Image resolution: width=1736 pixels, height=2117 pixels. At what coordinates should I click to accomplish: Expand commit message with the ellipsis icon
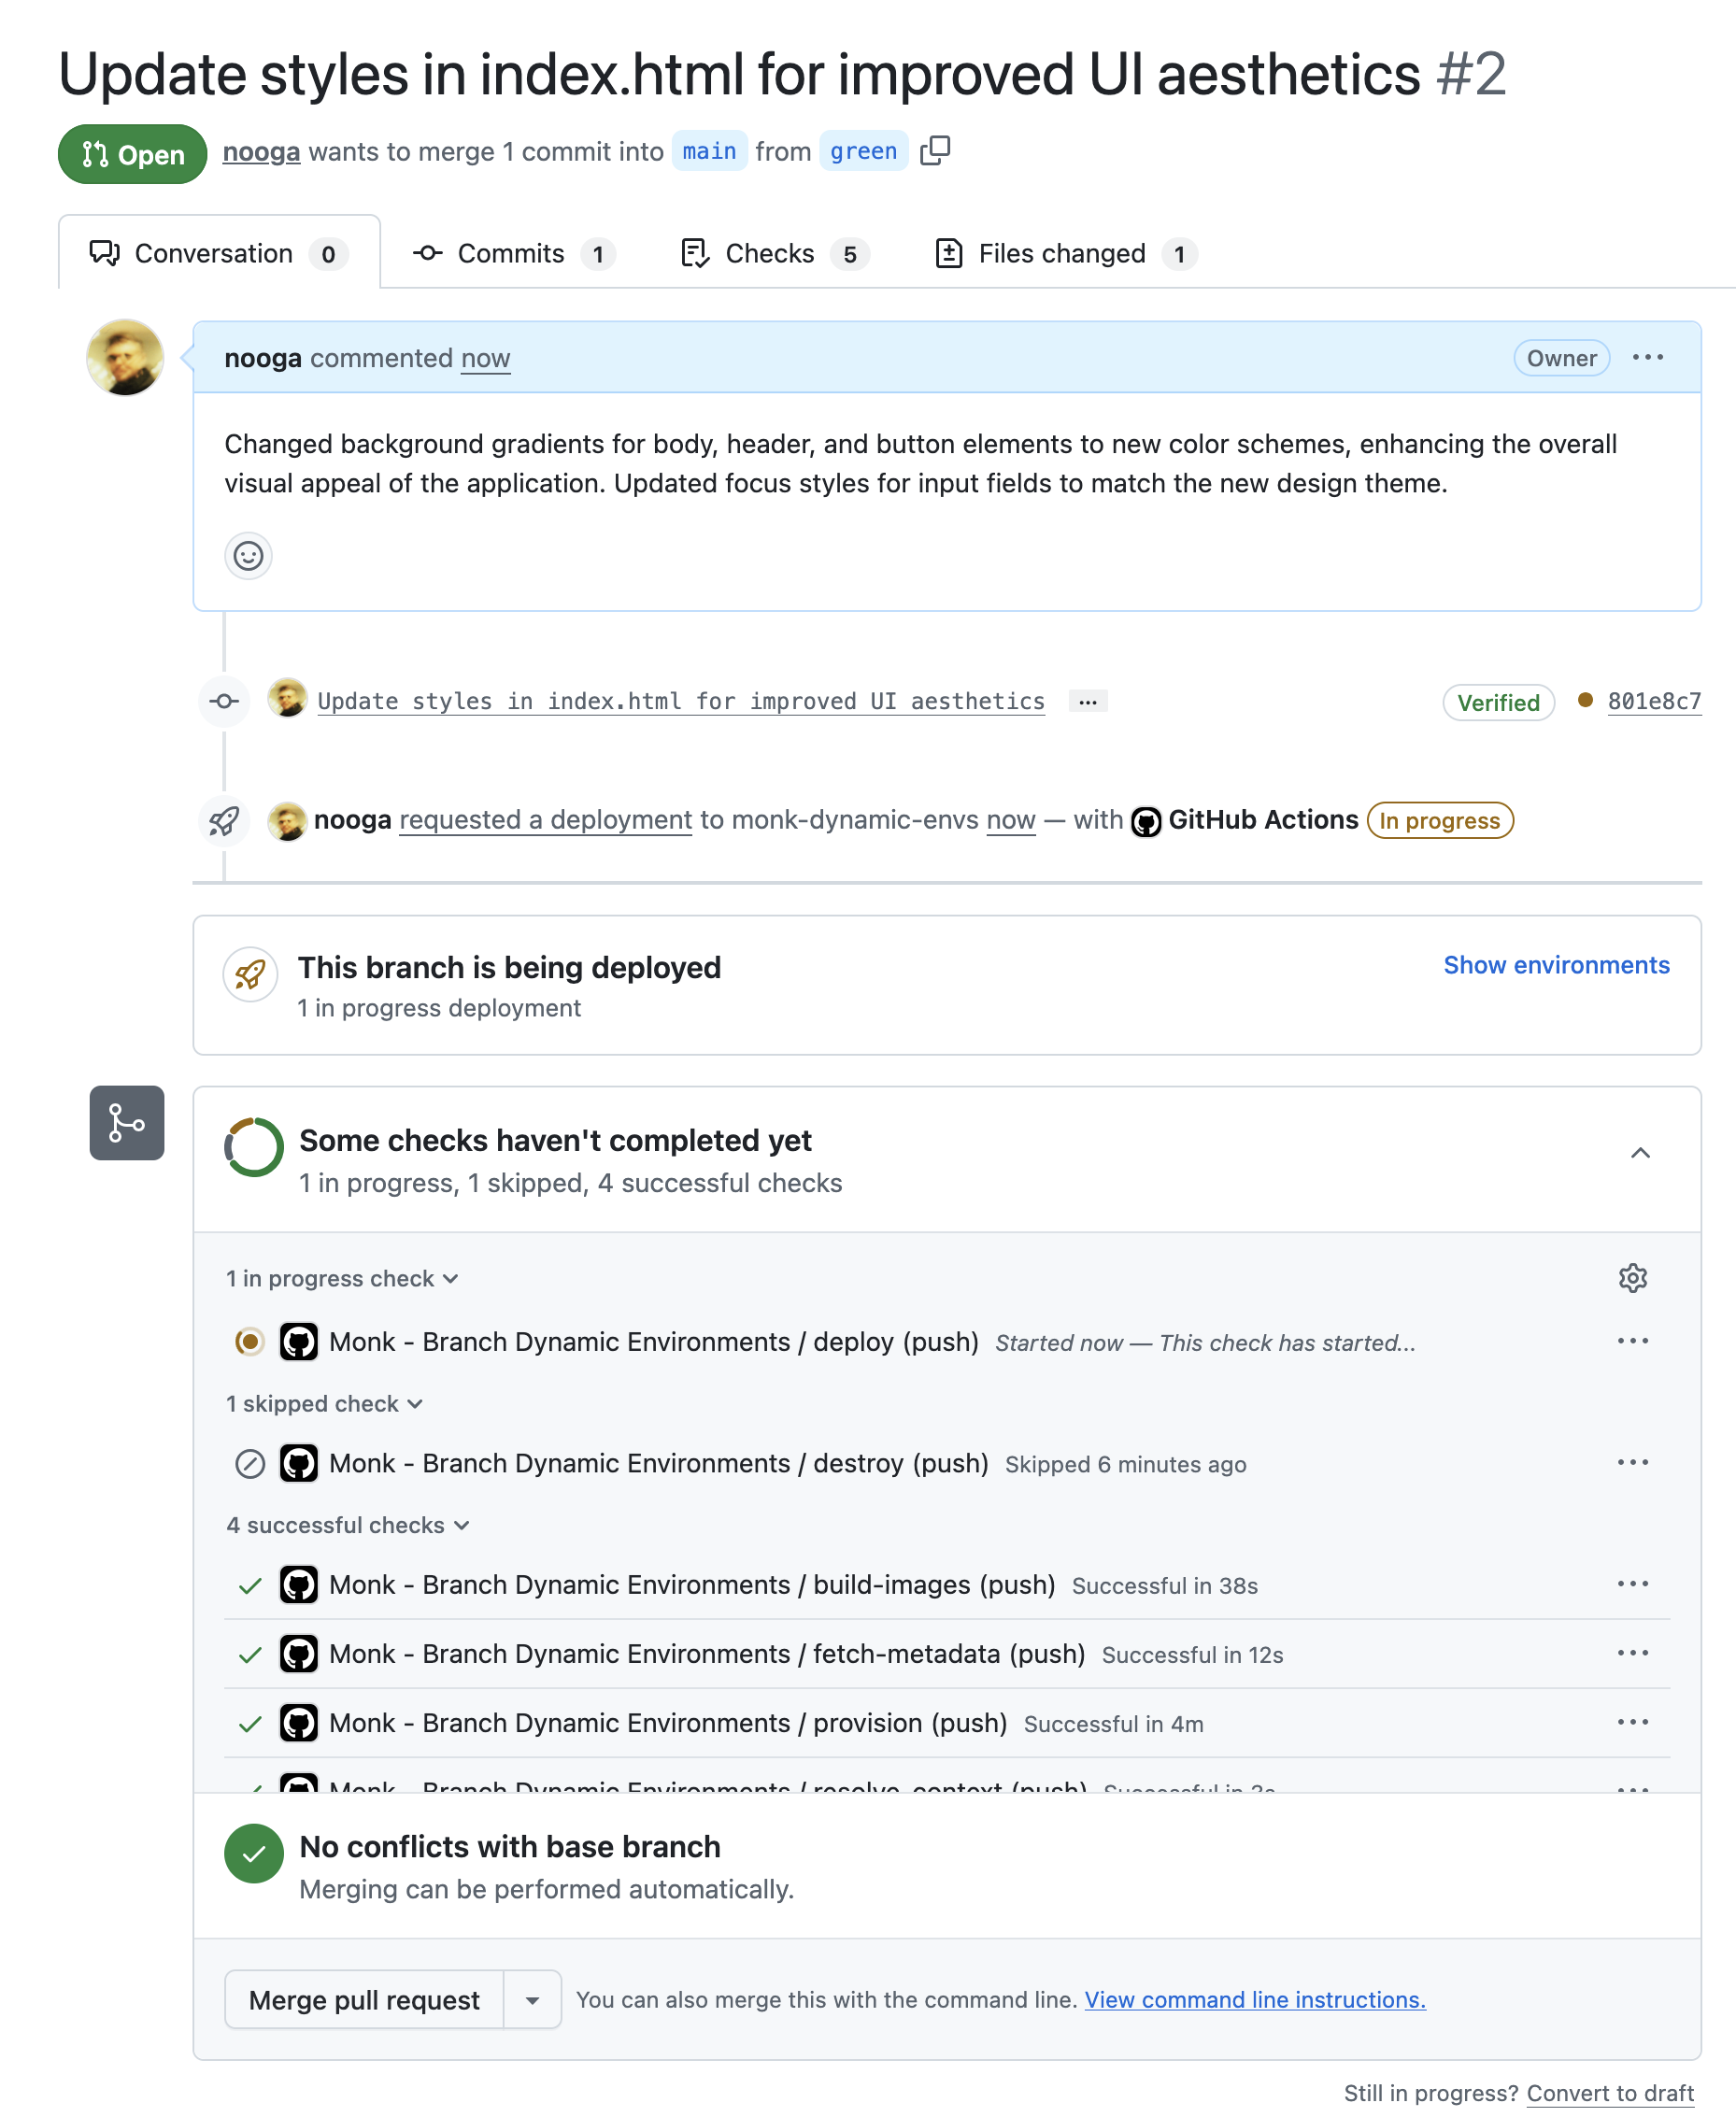click(x=1088, y=701)
